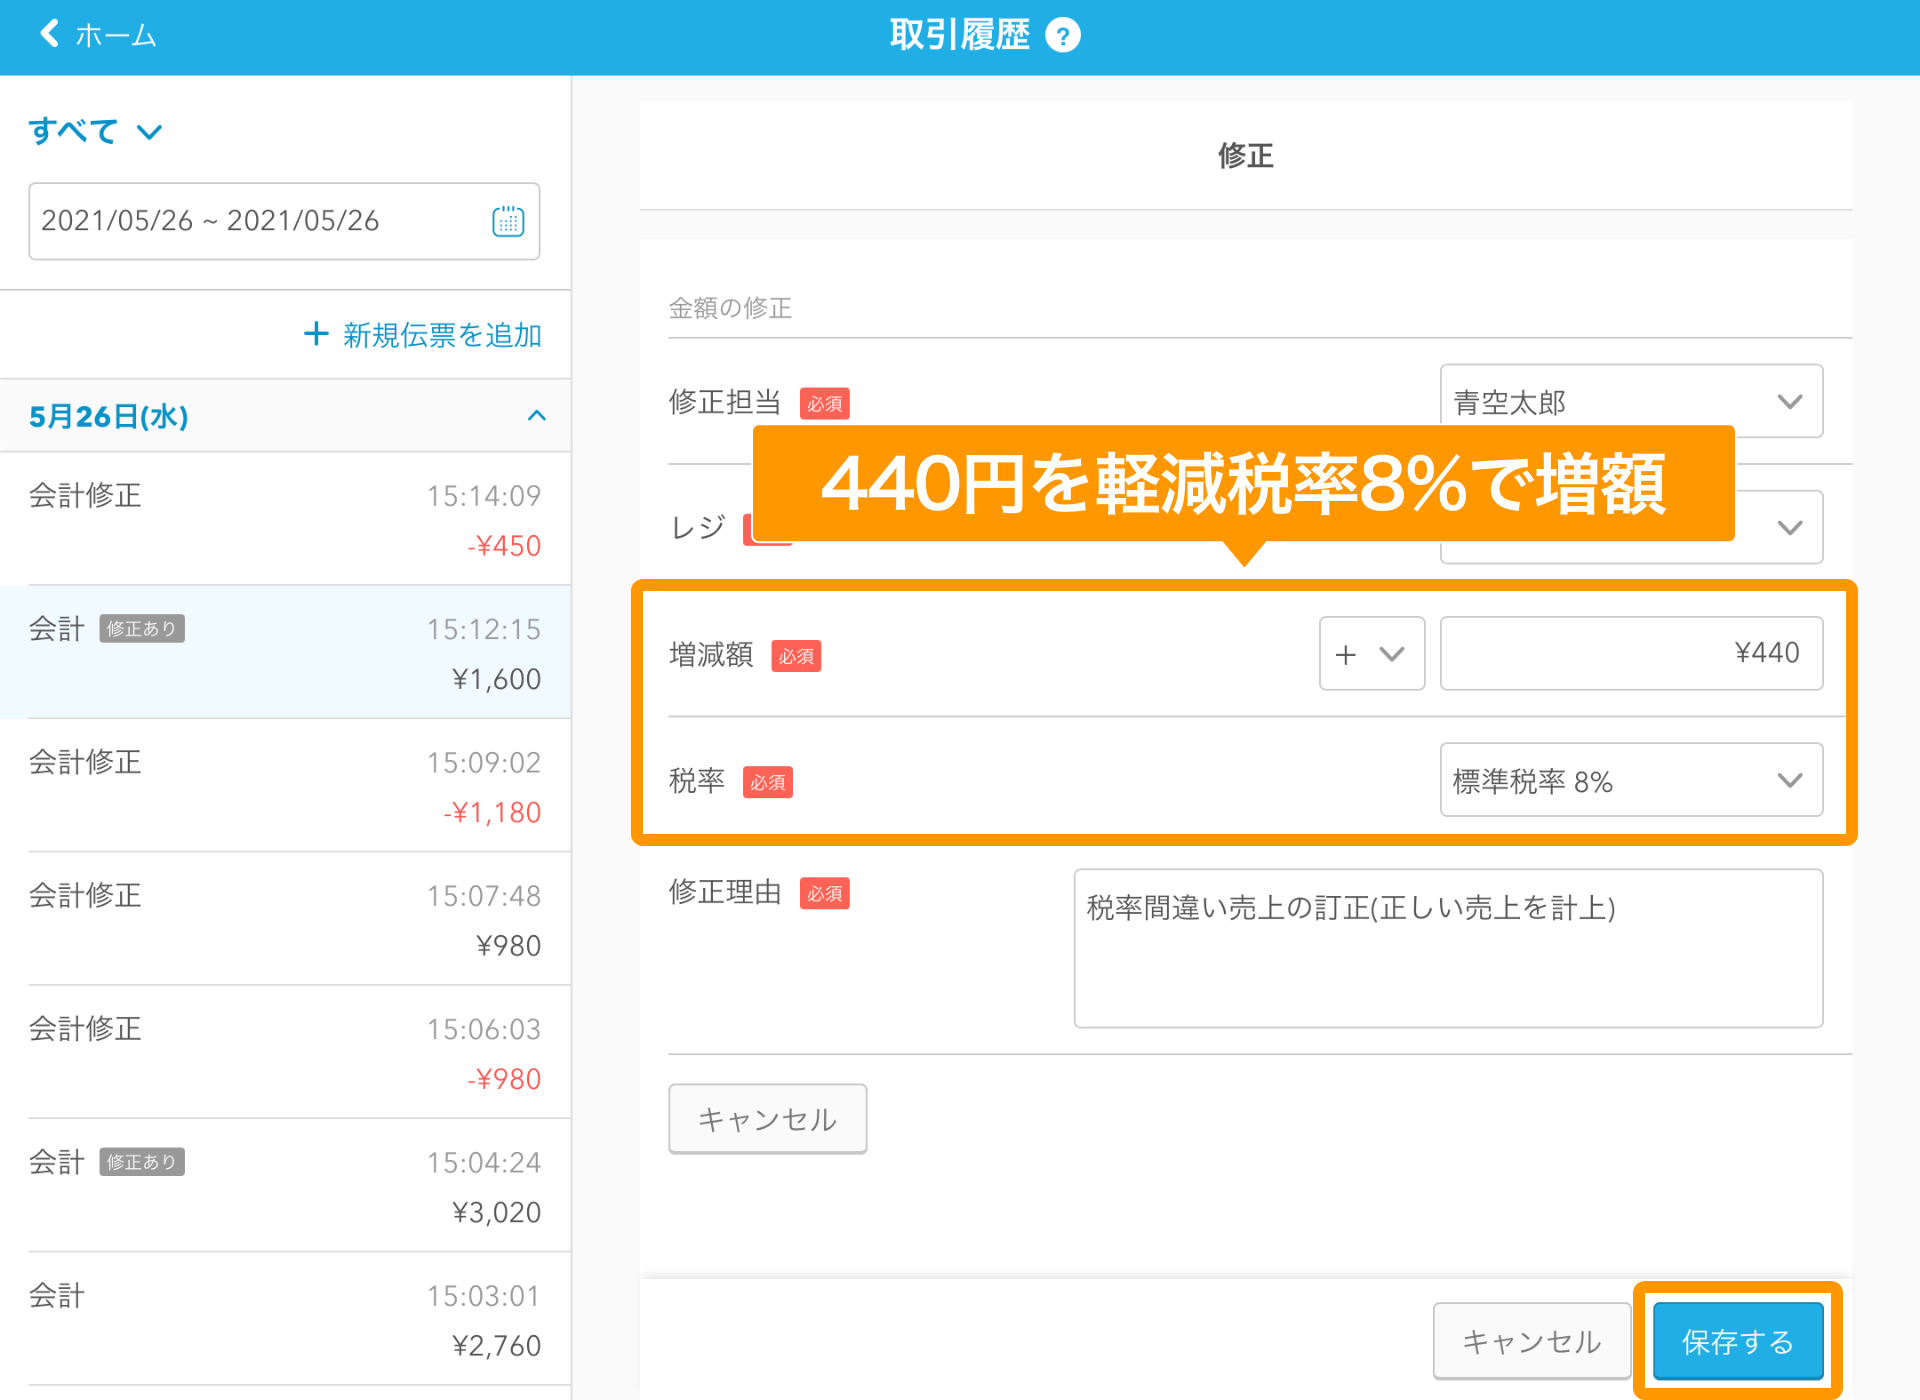
Task: Click the -¥1,180 amount
Action: click(x=492, y=812)
